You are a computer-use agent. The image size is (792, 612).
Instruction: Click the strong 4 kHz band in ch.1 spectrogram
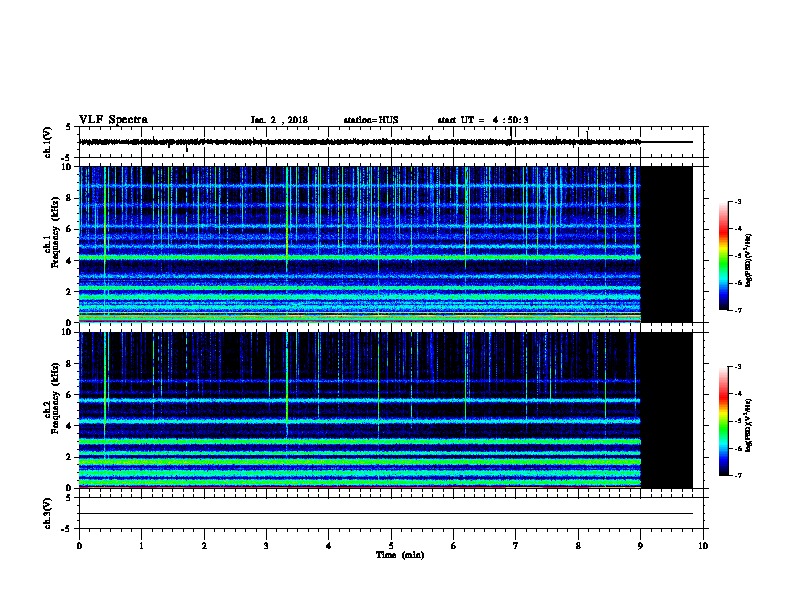360,258
